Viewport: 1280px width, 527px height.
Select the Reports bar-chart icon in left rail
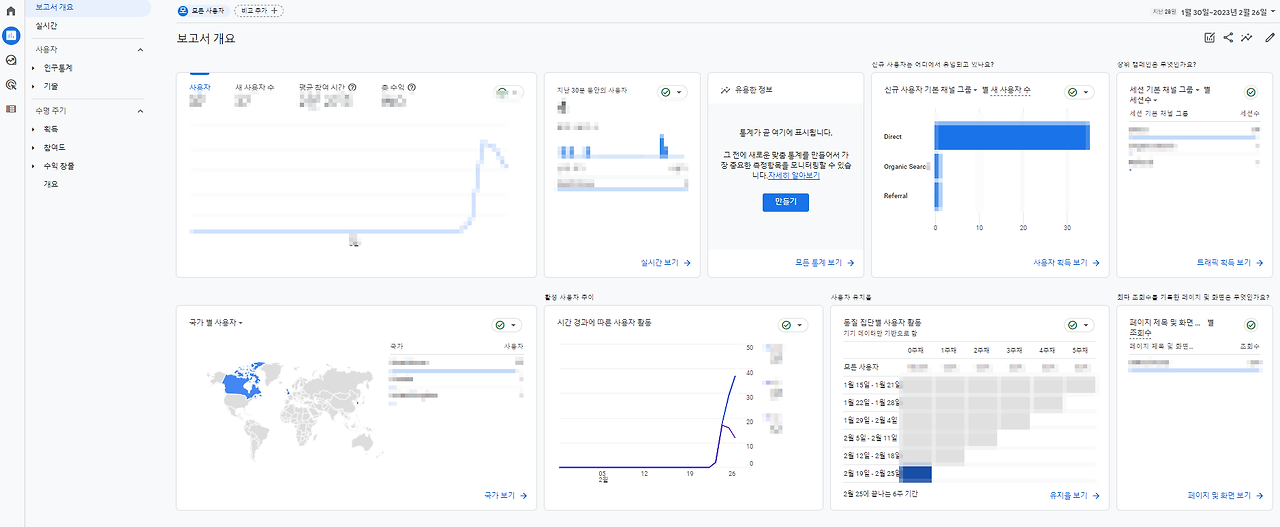coord(11,35)
